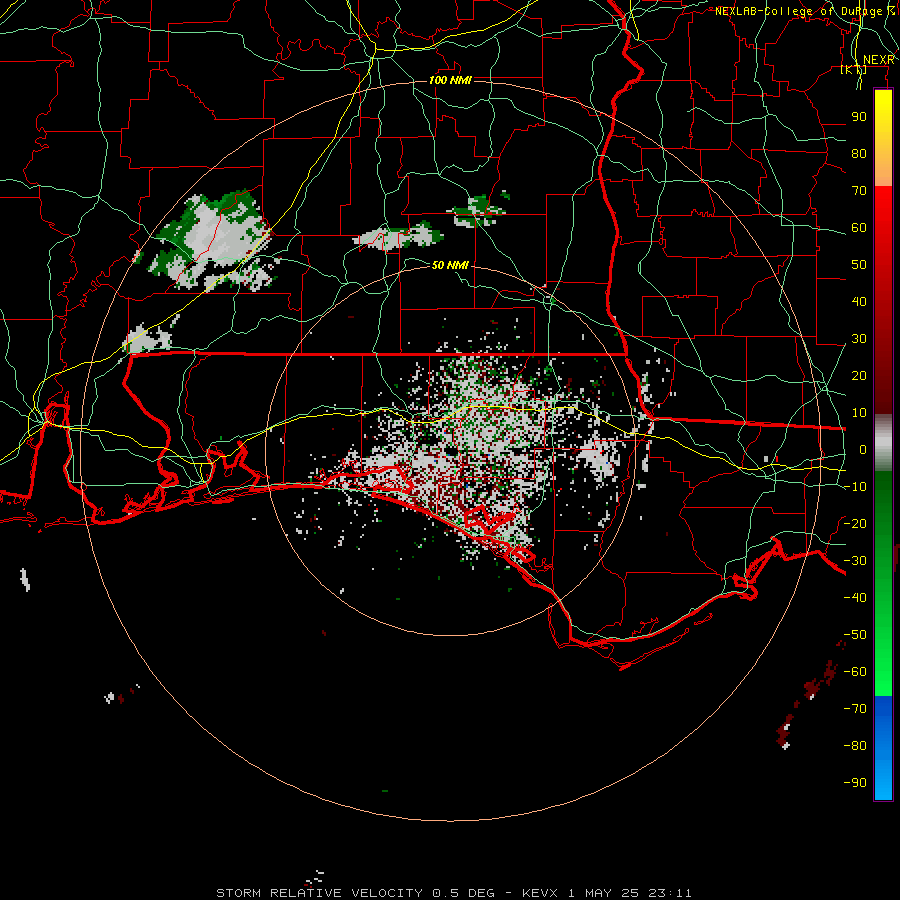The width and height of the screenshot is (900, 900).
Task: Select the -50 value on velocity scale
Action: [x=855, y=634]
